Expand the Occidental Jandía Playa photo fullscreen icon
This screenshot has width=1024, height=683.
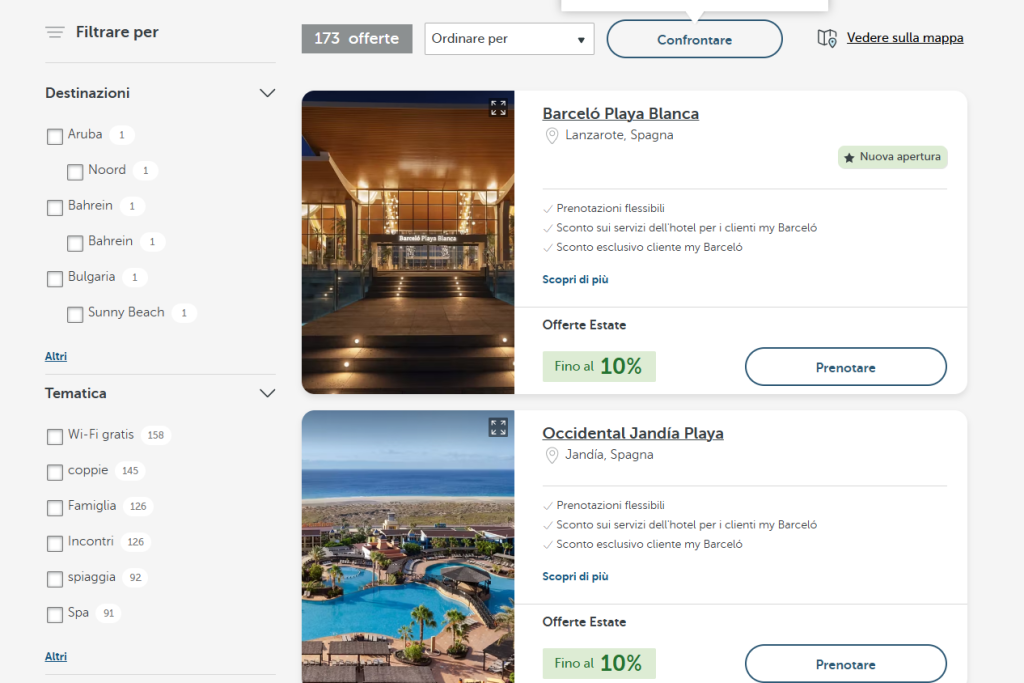click(x=498, y=428)
